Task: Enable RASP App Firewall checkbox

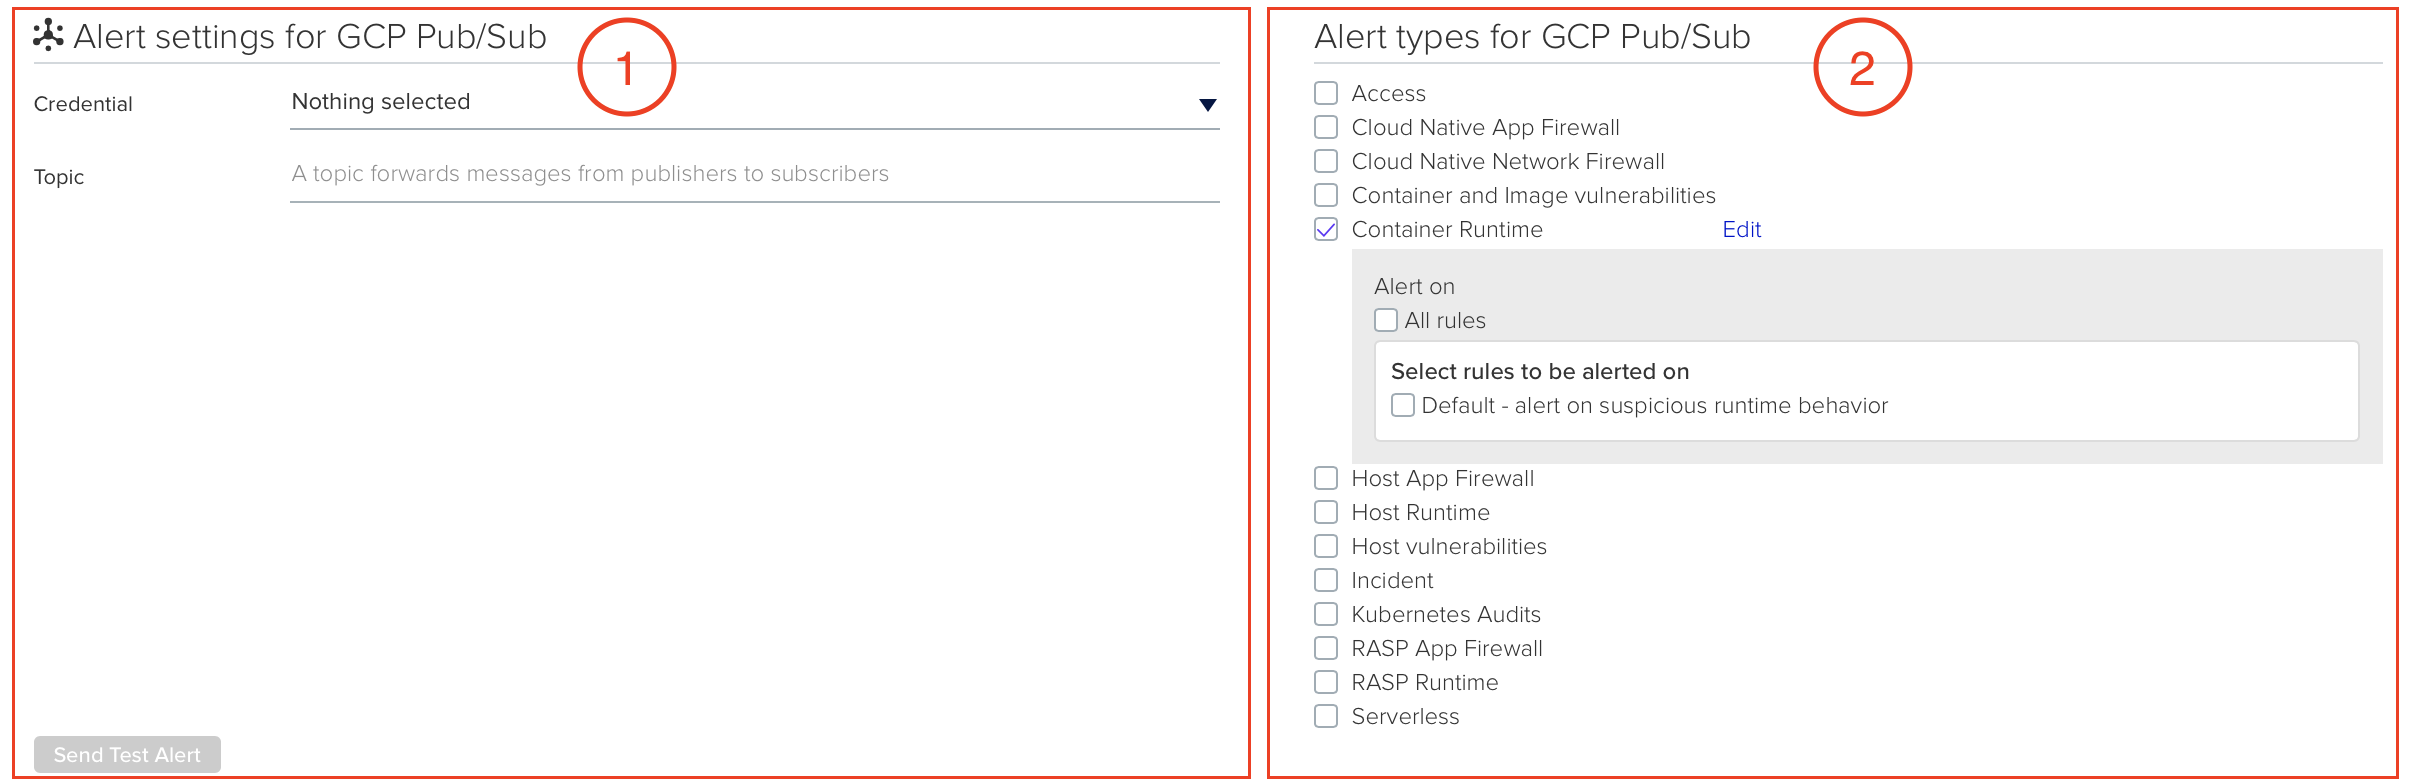Action: [1326, 648]
